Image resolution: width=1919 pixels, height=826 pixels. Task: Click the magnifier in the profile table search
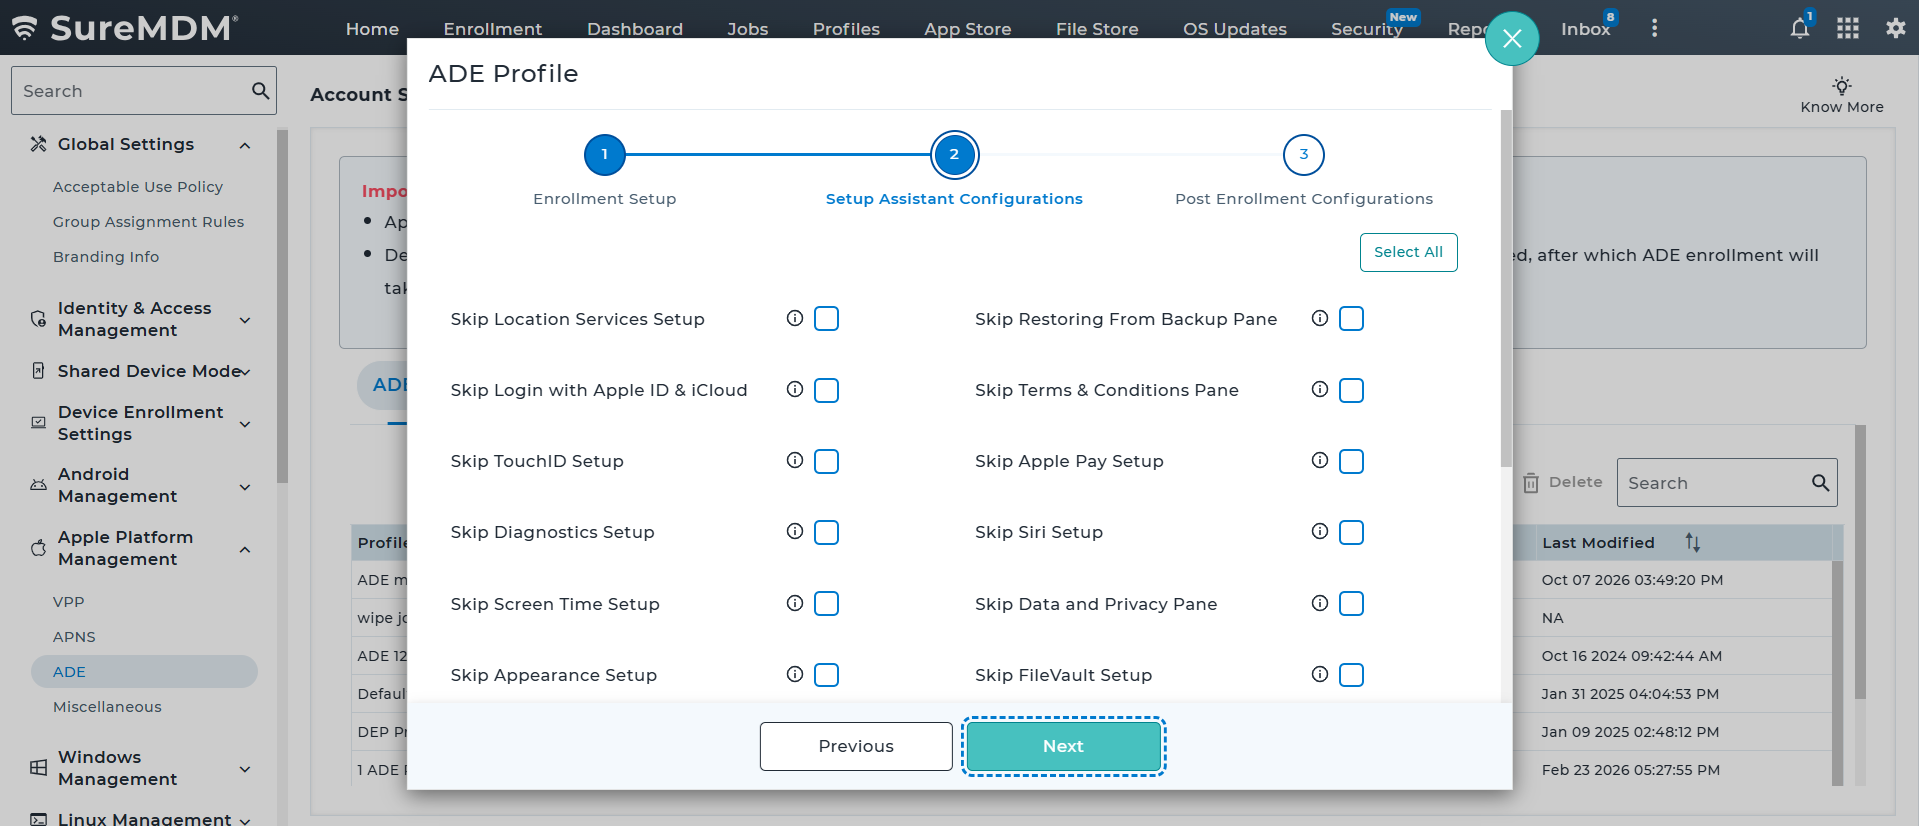1821,483
